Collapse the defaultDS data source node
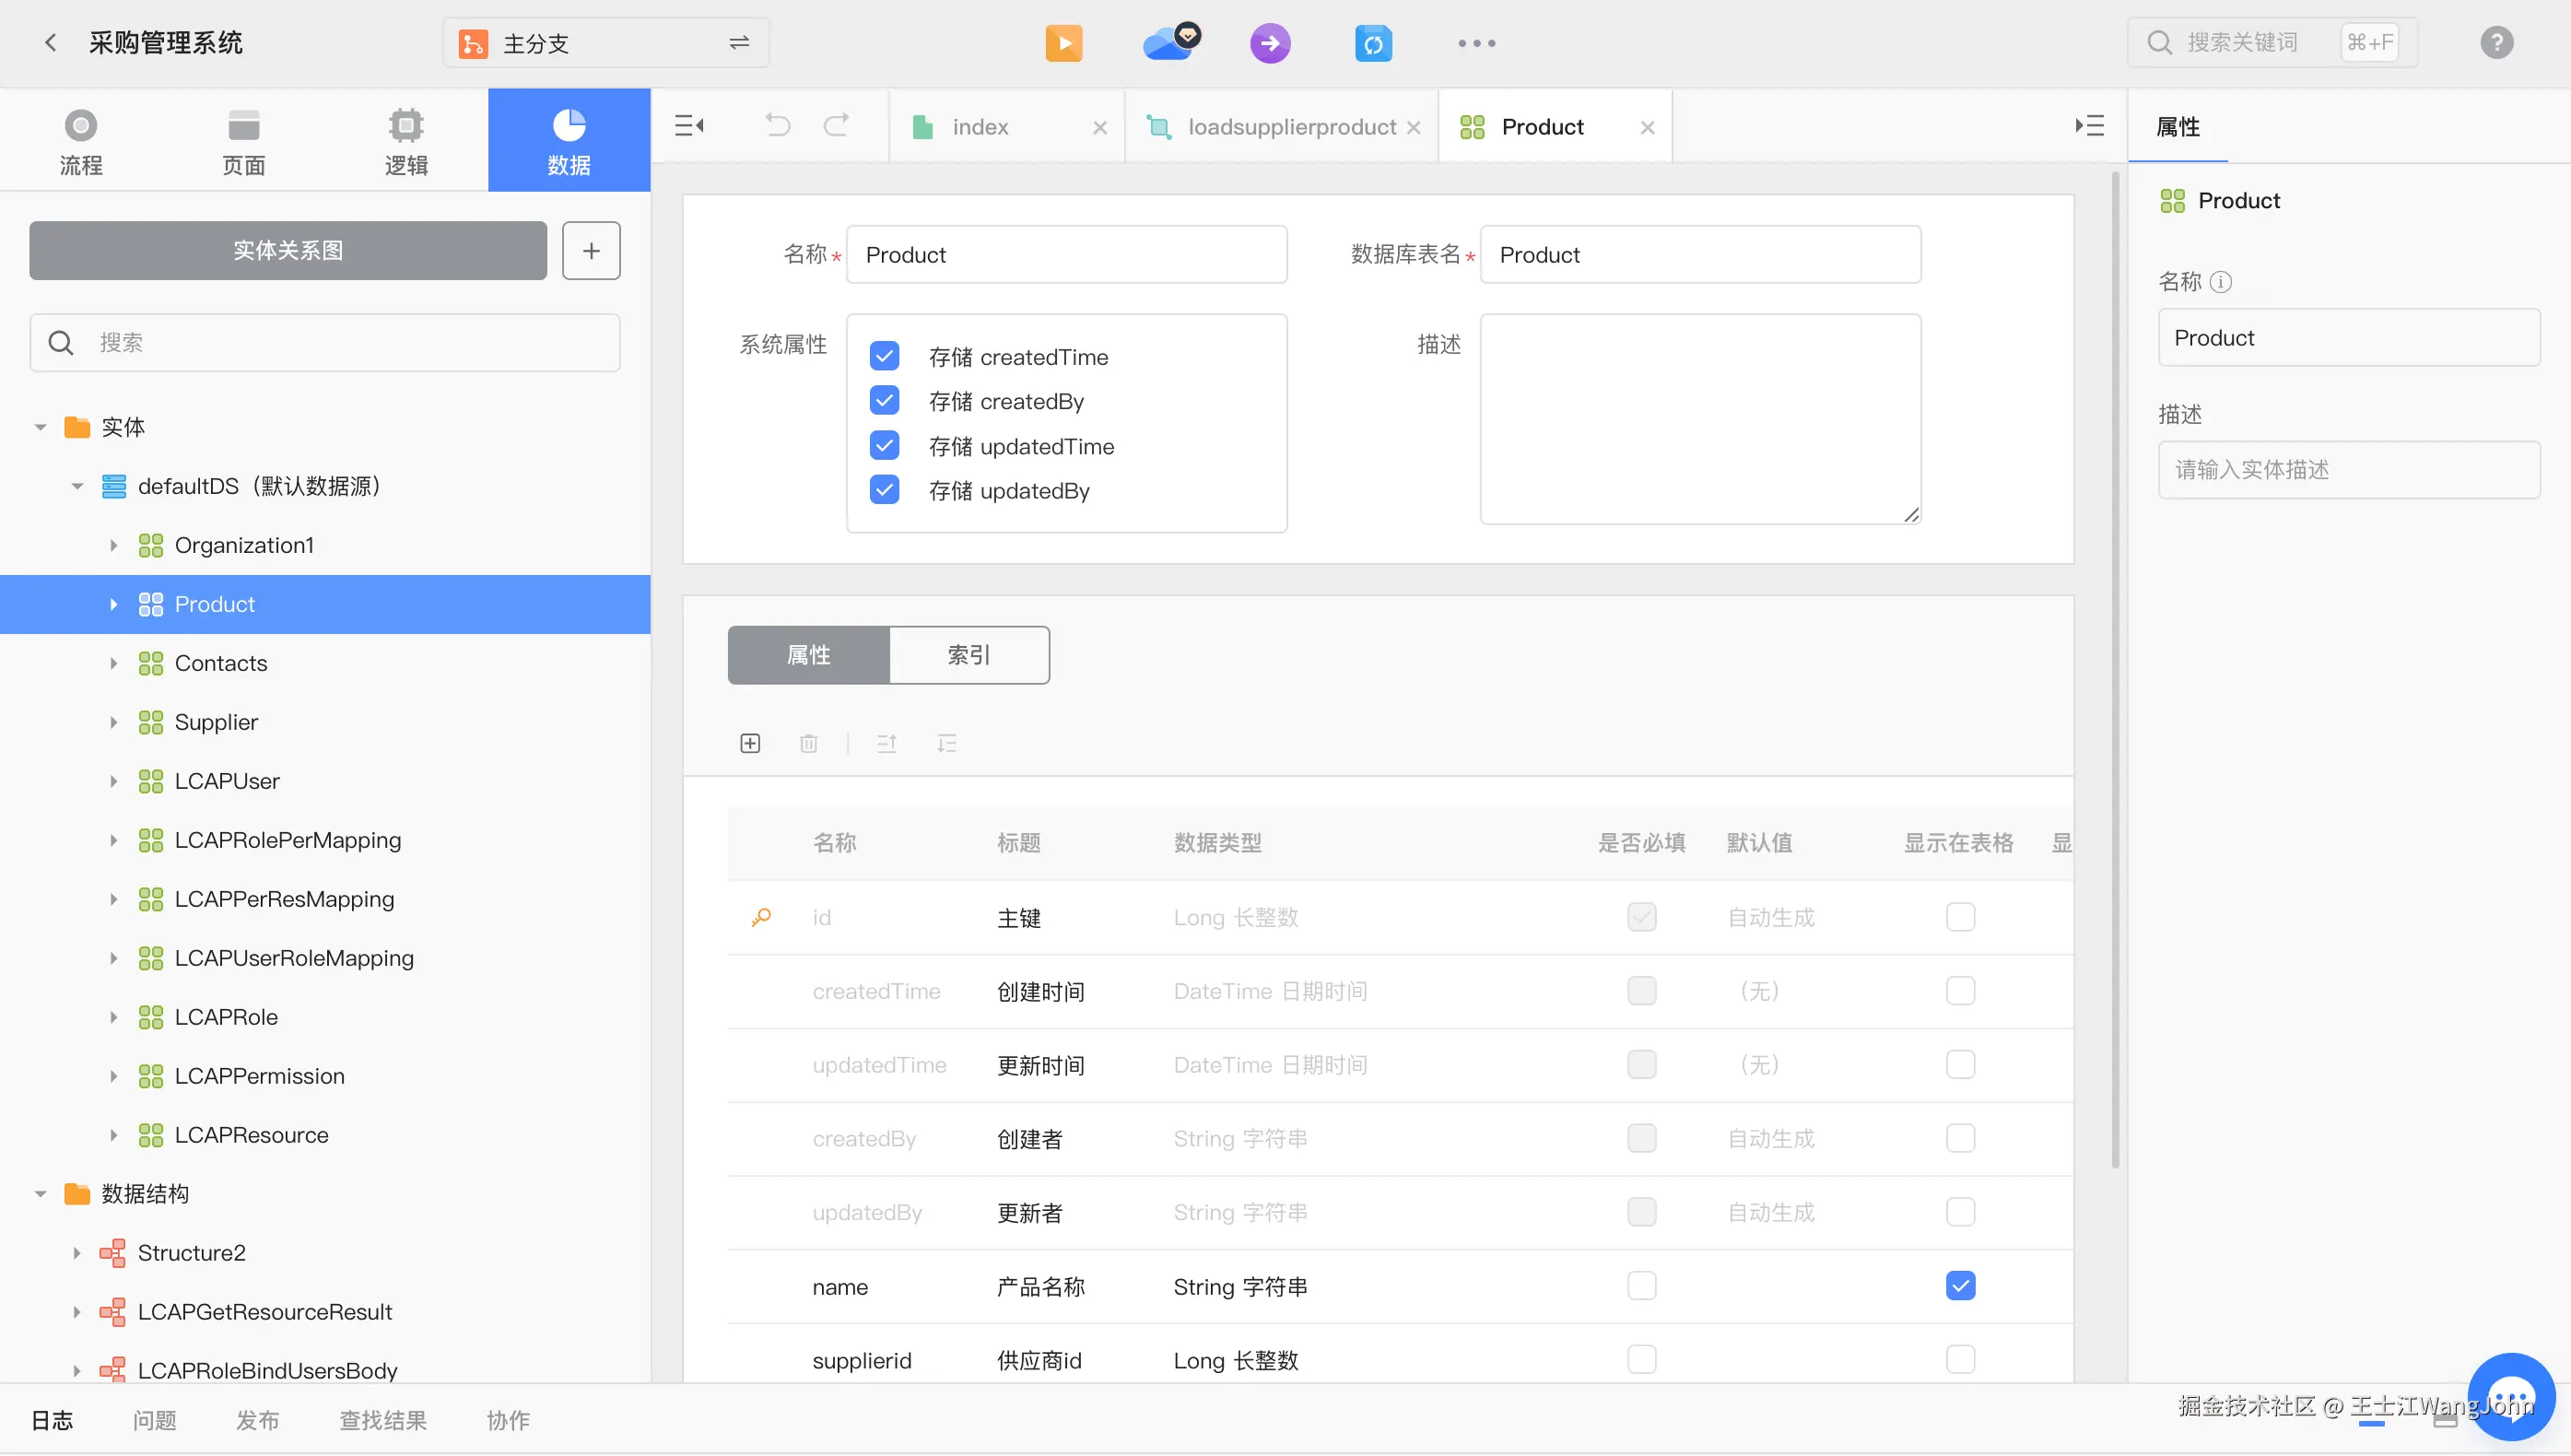 point(77,486)
